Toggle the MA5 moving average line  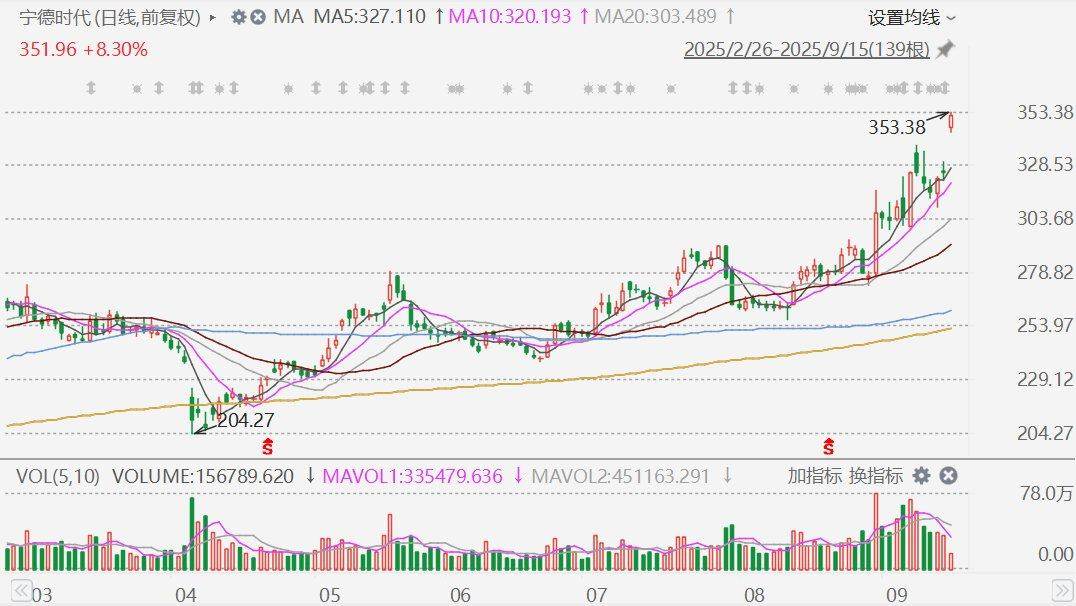[369, 17]
